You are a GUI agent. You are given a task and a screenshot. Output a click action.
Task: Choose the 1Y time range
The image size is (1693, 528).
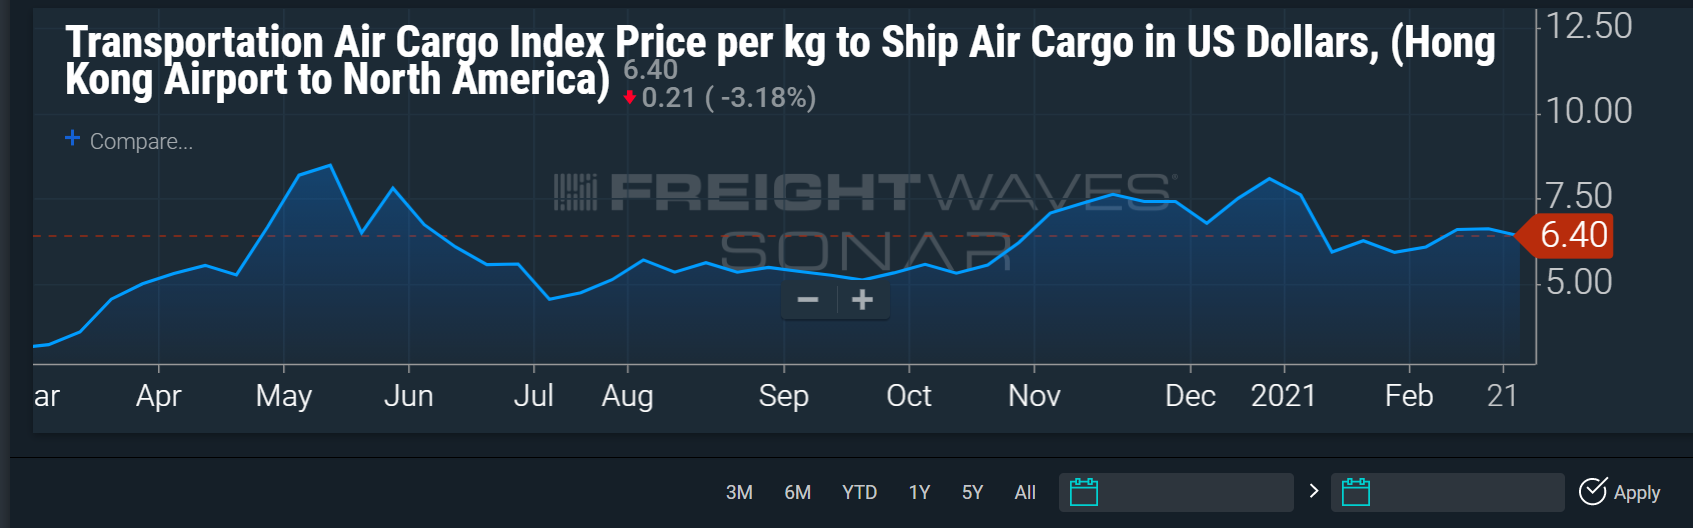pos(919,492)
